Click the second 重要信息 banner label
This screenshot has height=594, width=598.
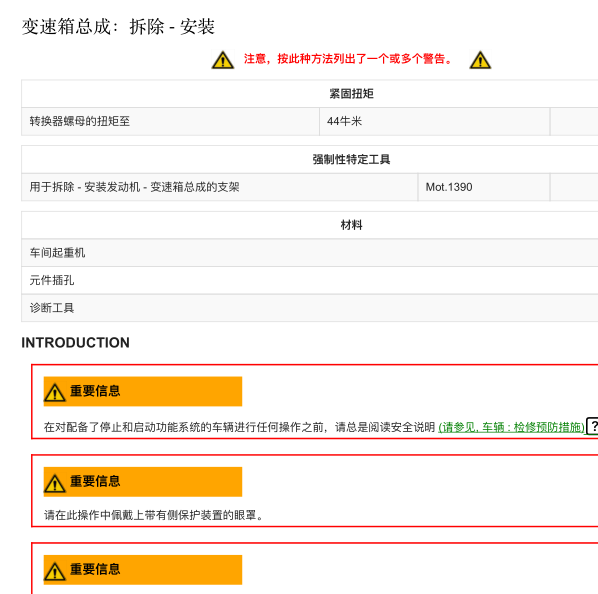click(x=95, y=481)
